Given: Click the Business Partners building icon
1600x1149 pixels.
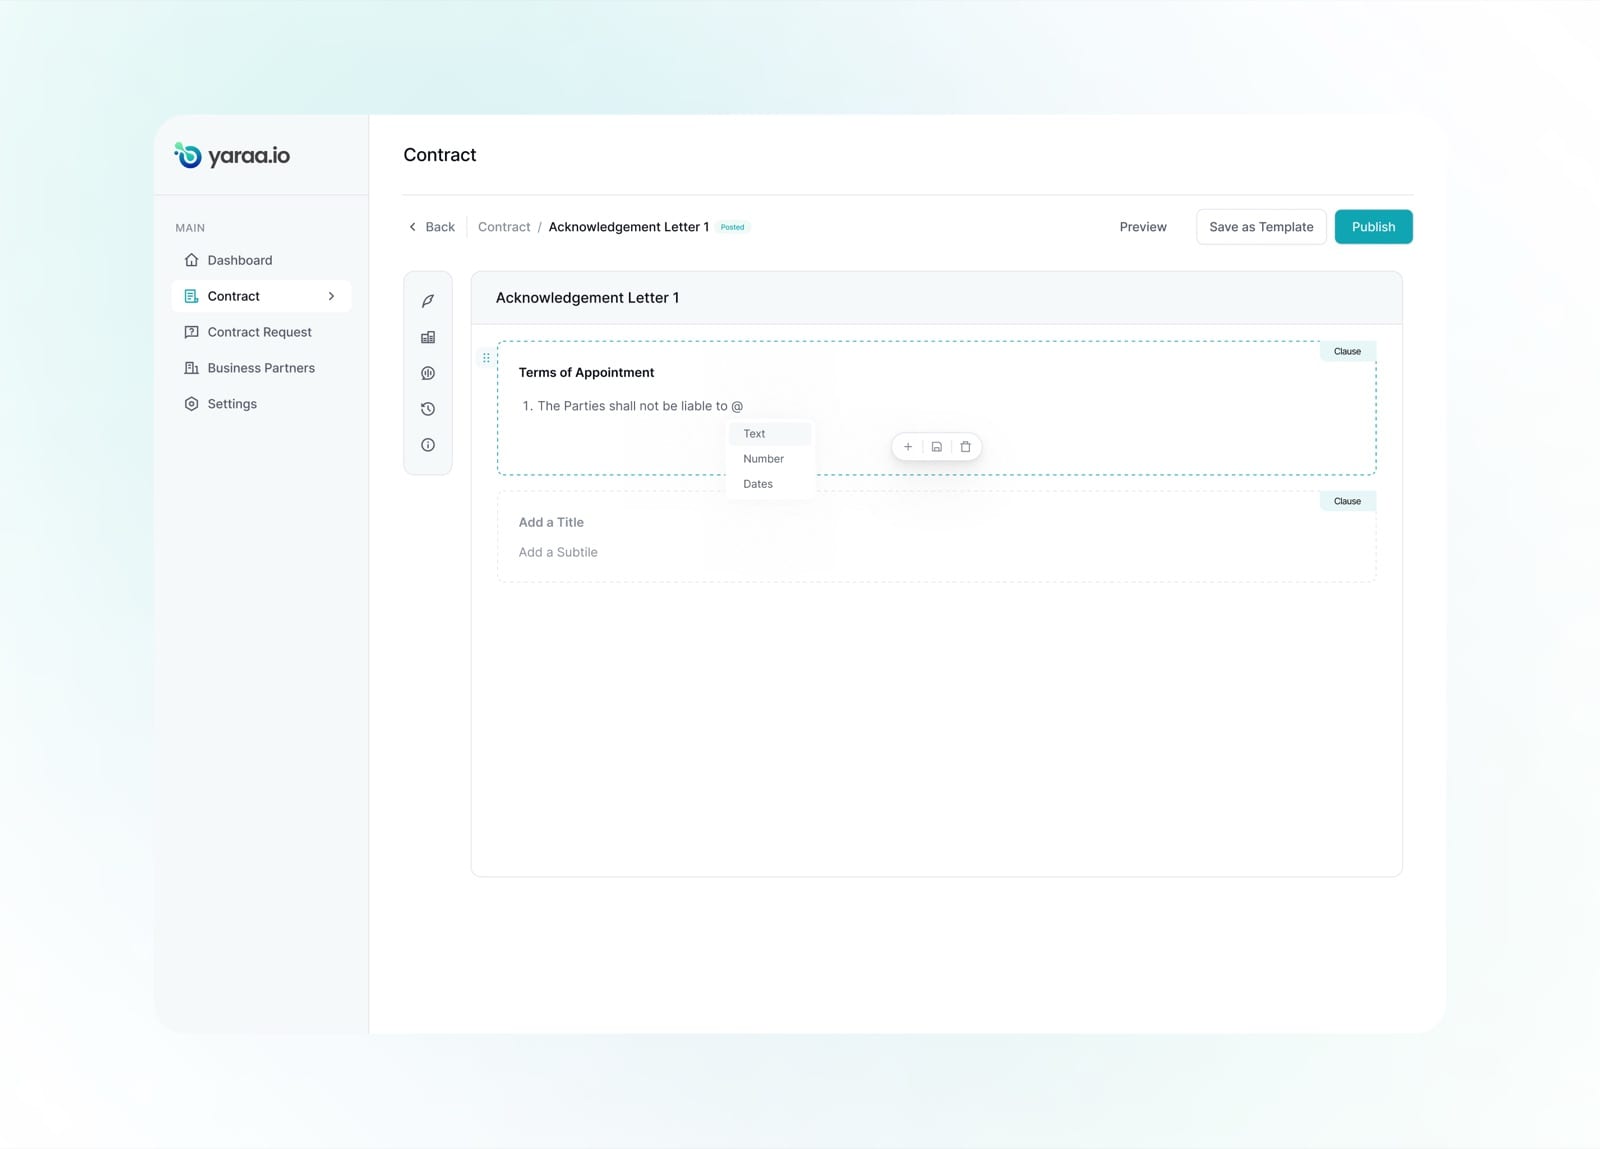Looking at the screenshot, I should (191, 368).
